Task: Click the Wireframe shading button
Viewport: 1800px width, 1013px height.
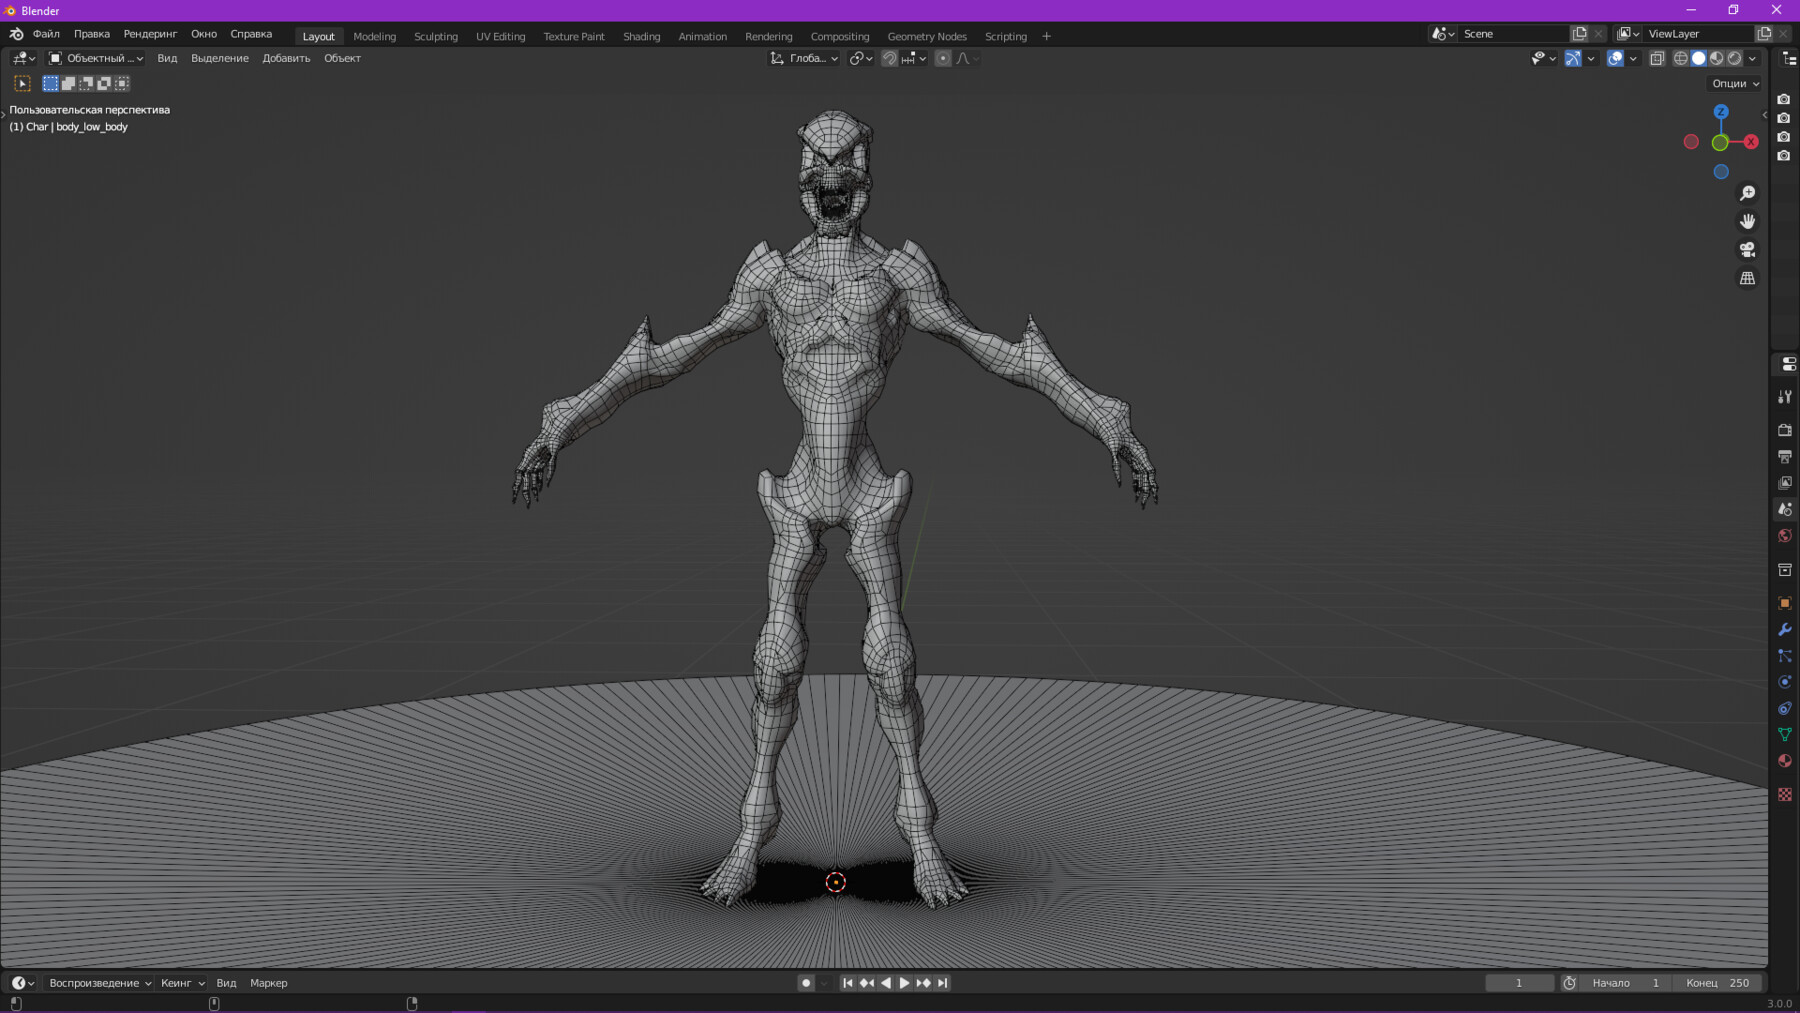Action: 1679,58
